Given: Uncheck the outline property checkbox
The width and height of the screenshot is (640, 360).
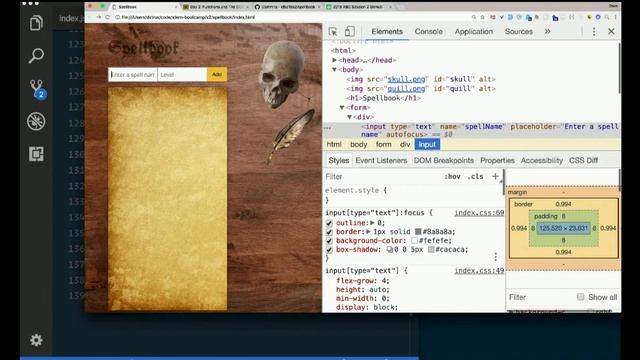Looking at the screenshot, I should click(x=329, y=223).
